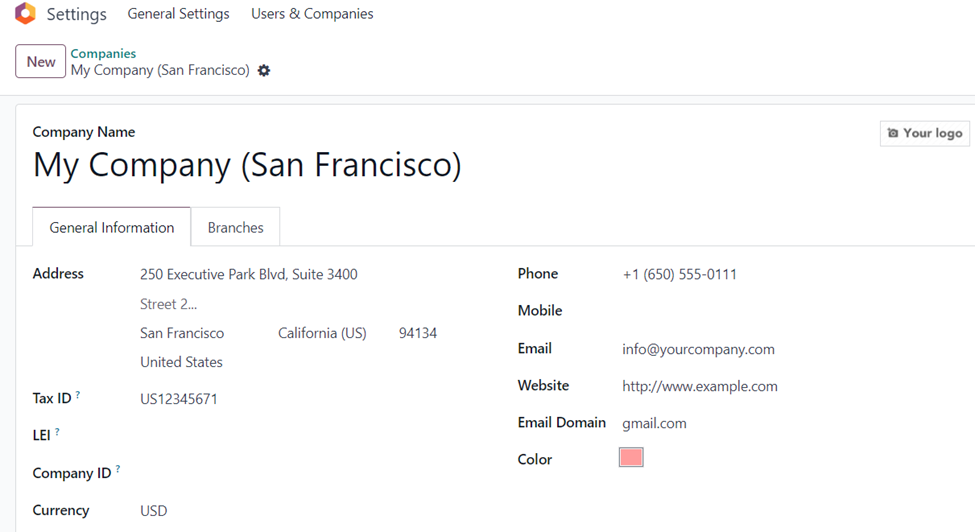Open the gear actions menu beside company name
The height and width of the screenshot is (532, 975).
264,70
